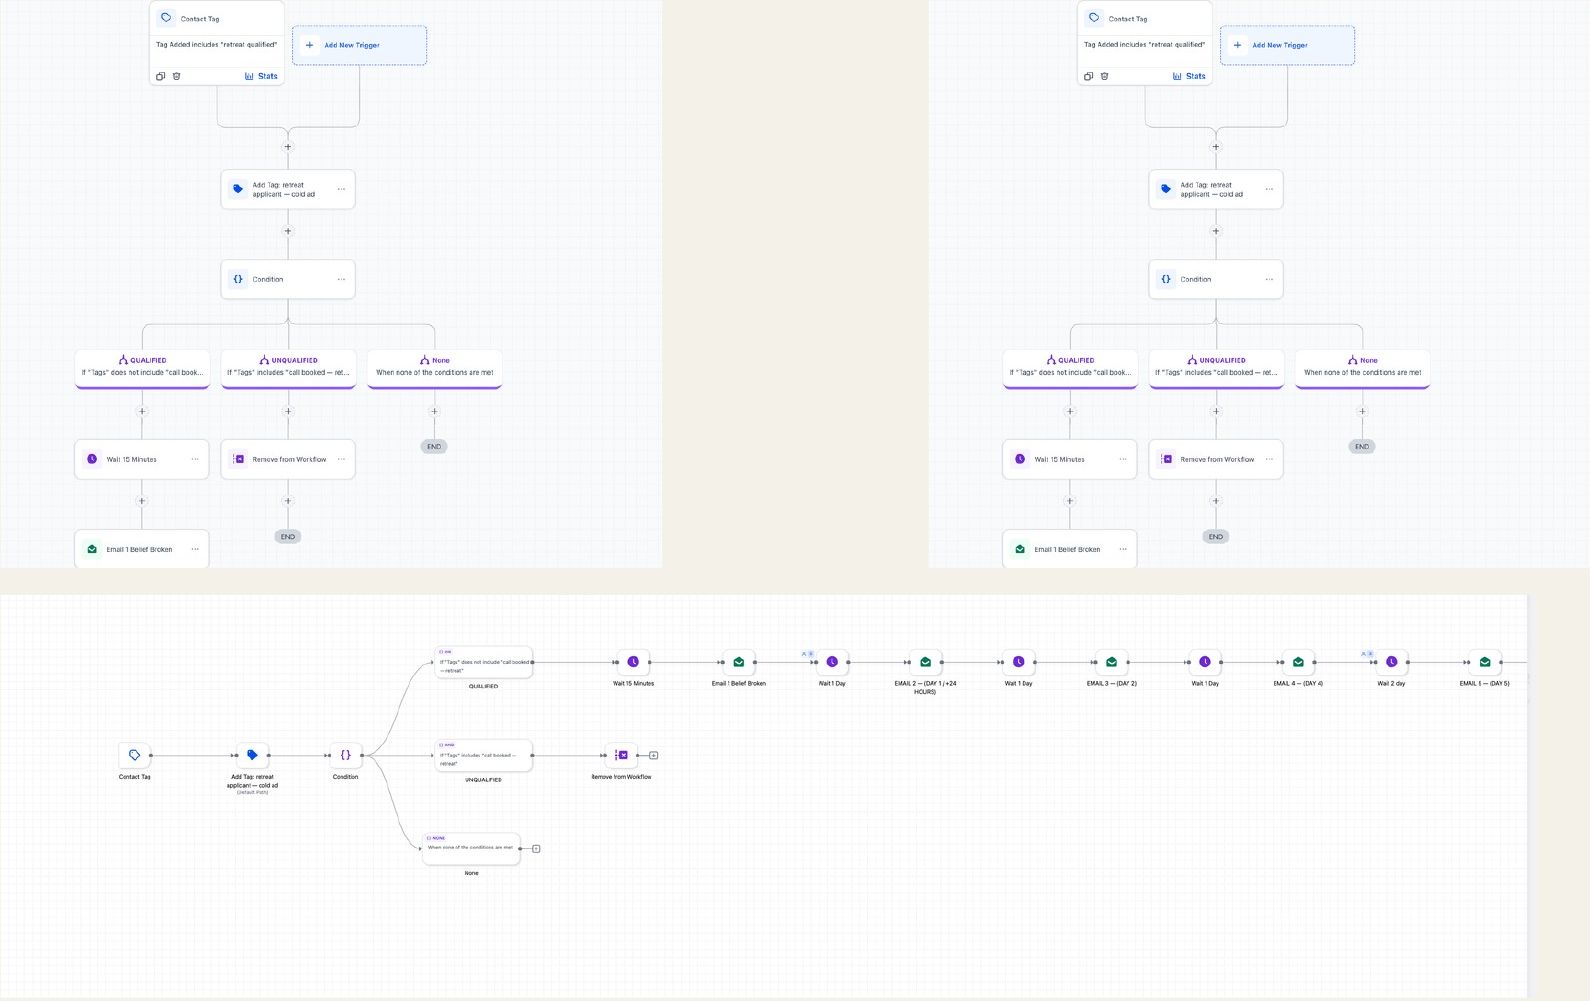The height and width of the screenshot is (1001, 1590).
Task: Click plus under UNQUALIFIED branch in right canvas
Action: tap(1216, 411)
